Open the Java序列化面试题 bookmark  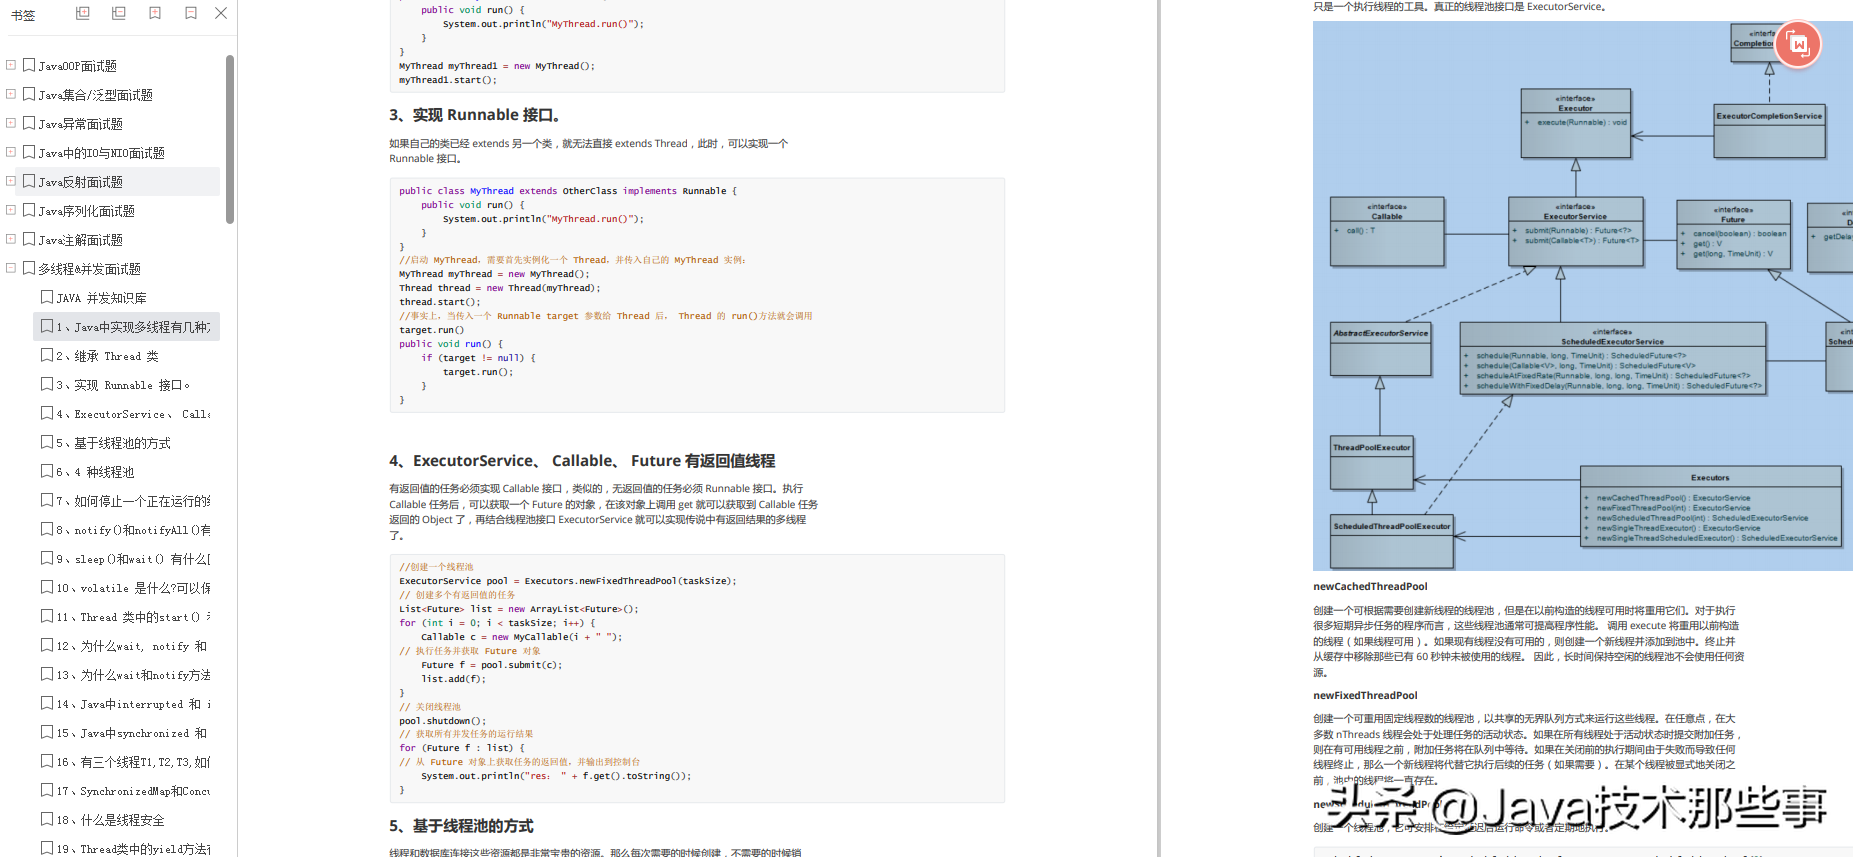(86, 211)
